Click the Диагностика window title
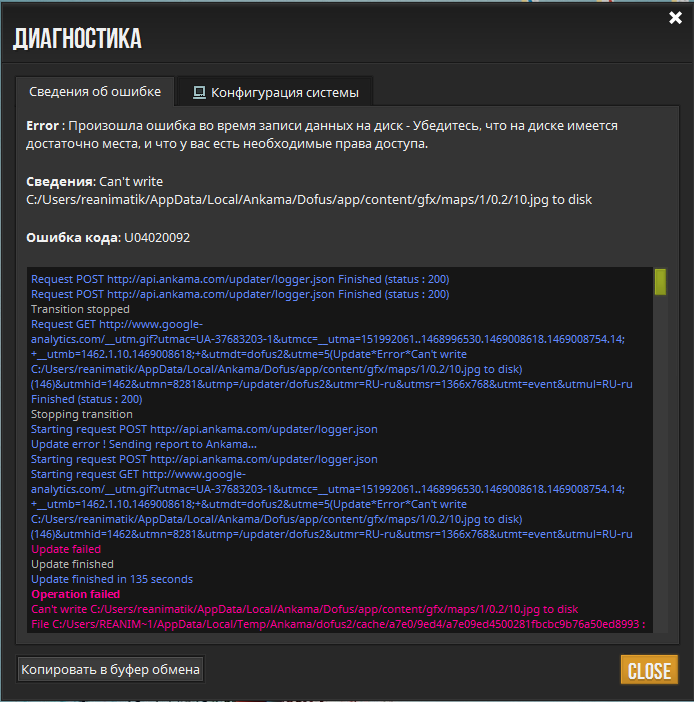 [x=77, y=39]
